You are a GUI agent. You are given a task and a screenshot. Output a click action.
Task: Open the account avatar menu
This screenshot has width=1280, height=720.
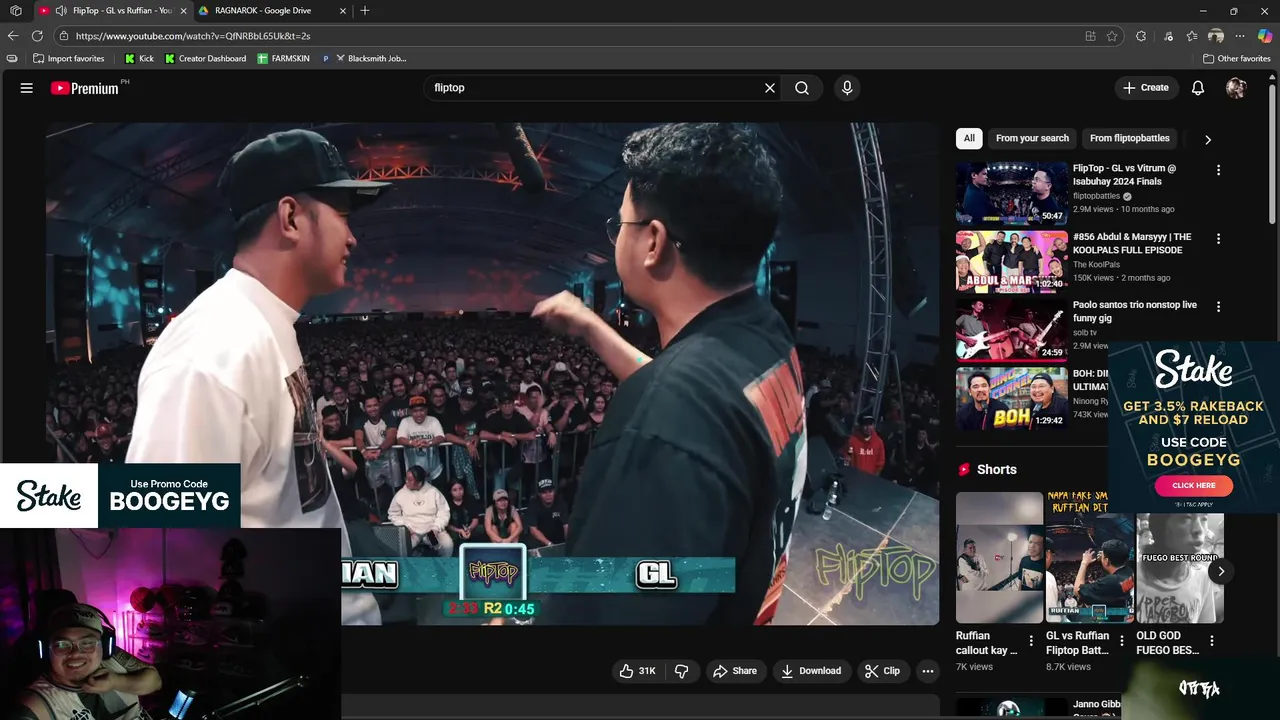tap(1236, 88)
